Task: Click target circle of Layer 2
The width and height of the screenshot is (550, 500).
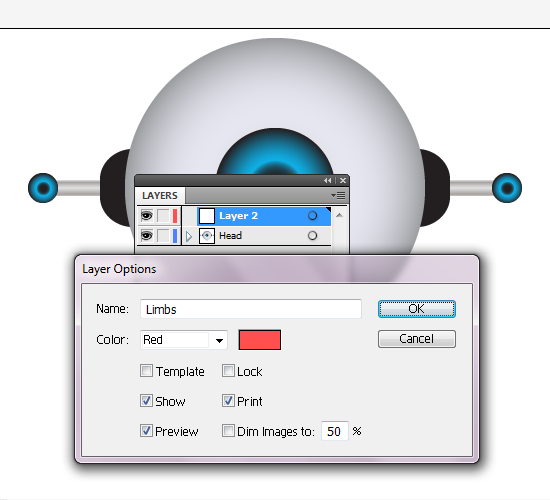Action: pyautogui.click(x=312, y=215)
